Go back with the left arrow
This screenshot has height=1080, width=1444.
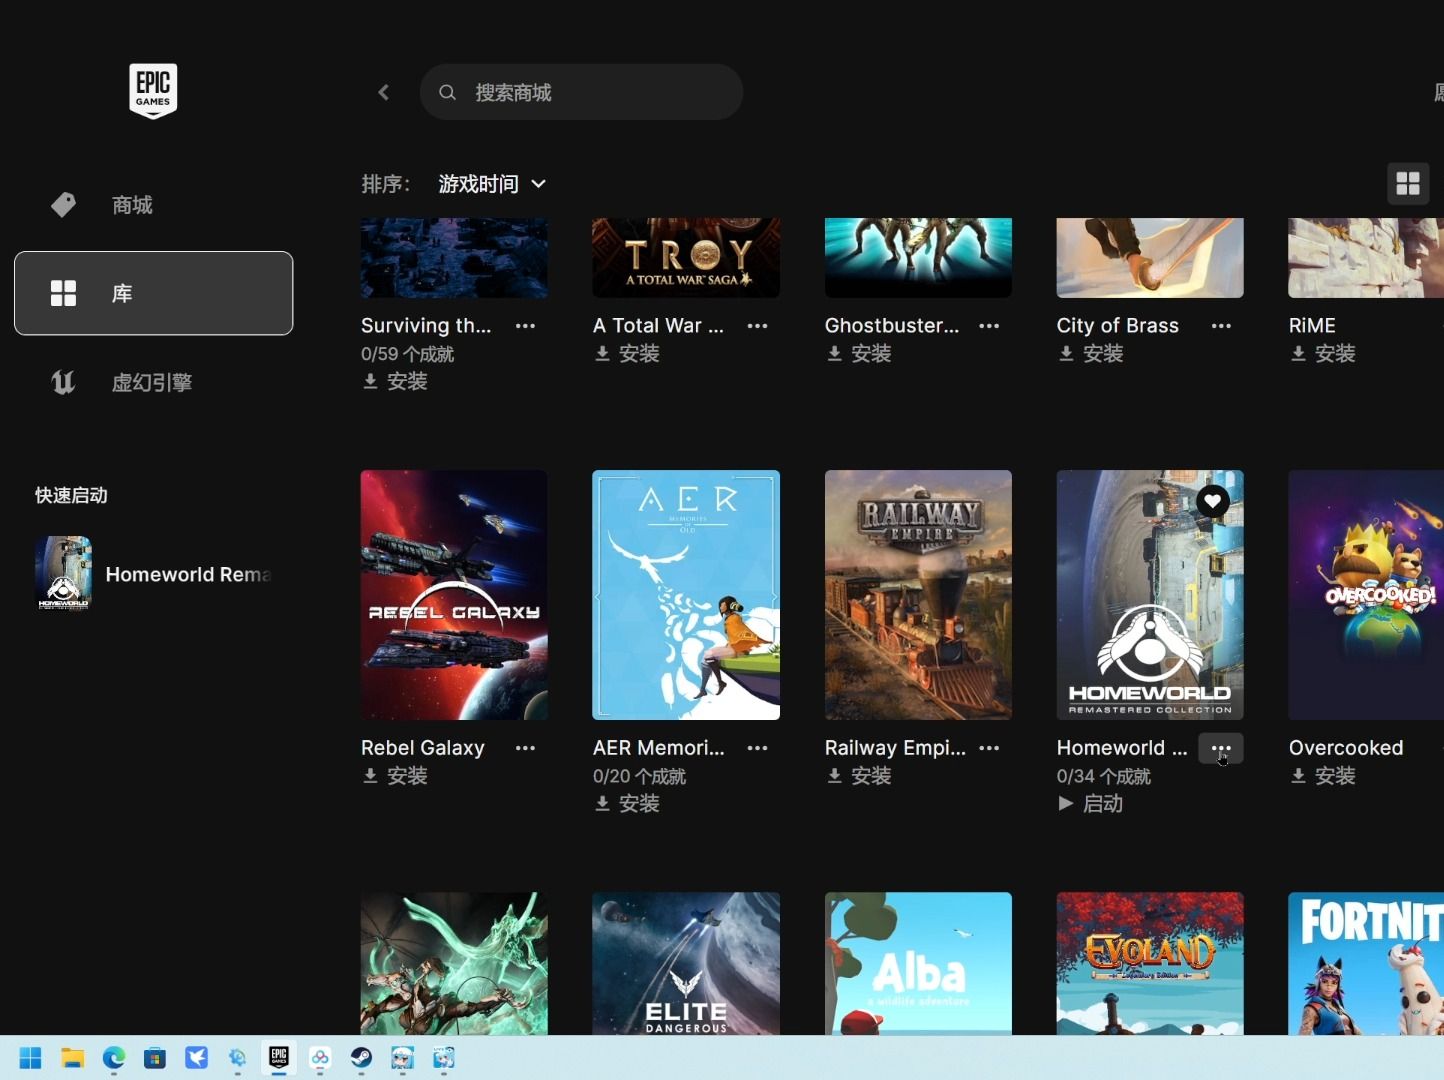point(384,92)
